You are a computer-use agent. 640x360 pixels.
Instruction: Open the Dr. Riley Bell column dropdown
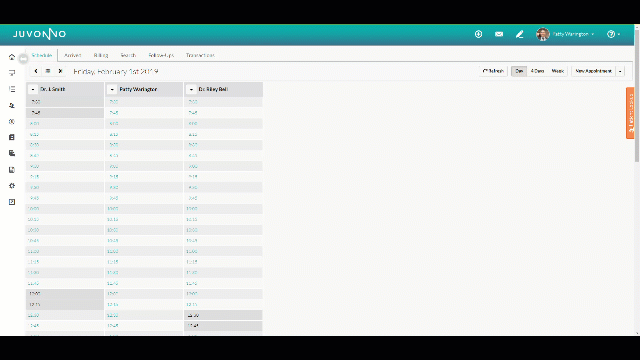point(191,89)
